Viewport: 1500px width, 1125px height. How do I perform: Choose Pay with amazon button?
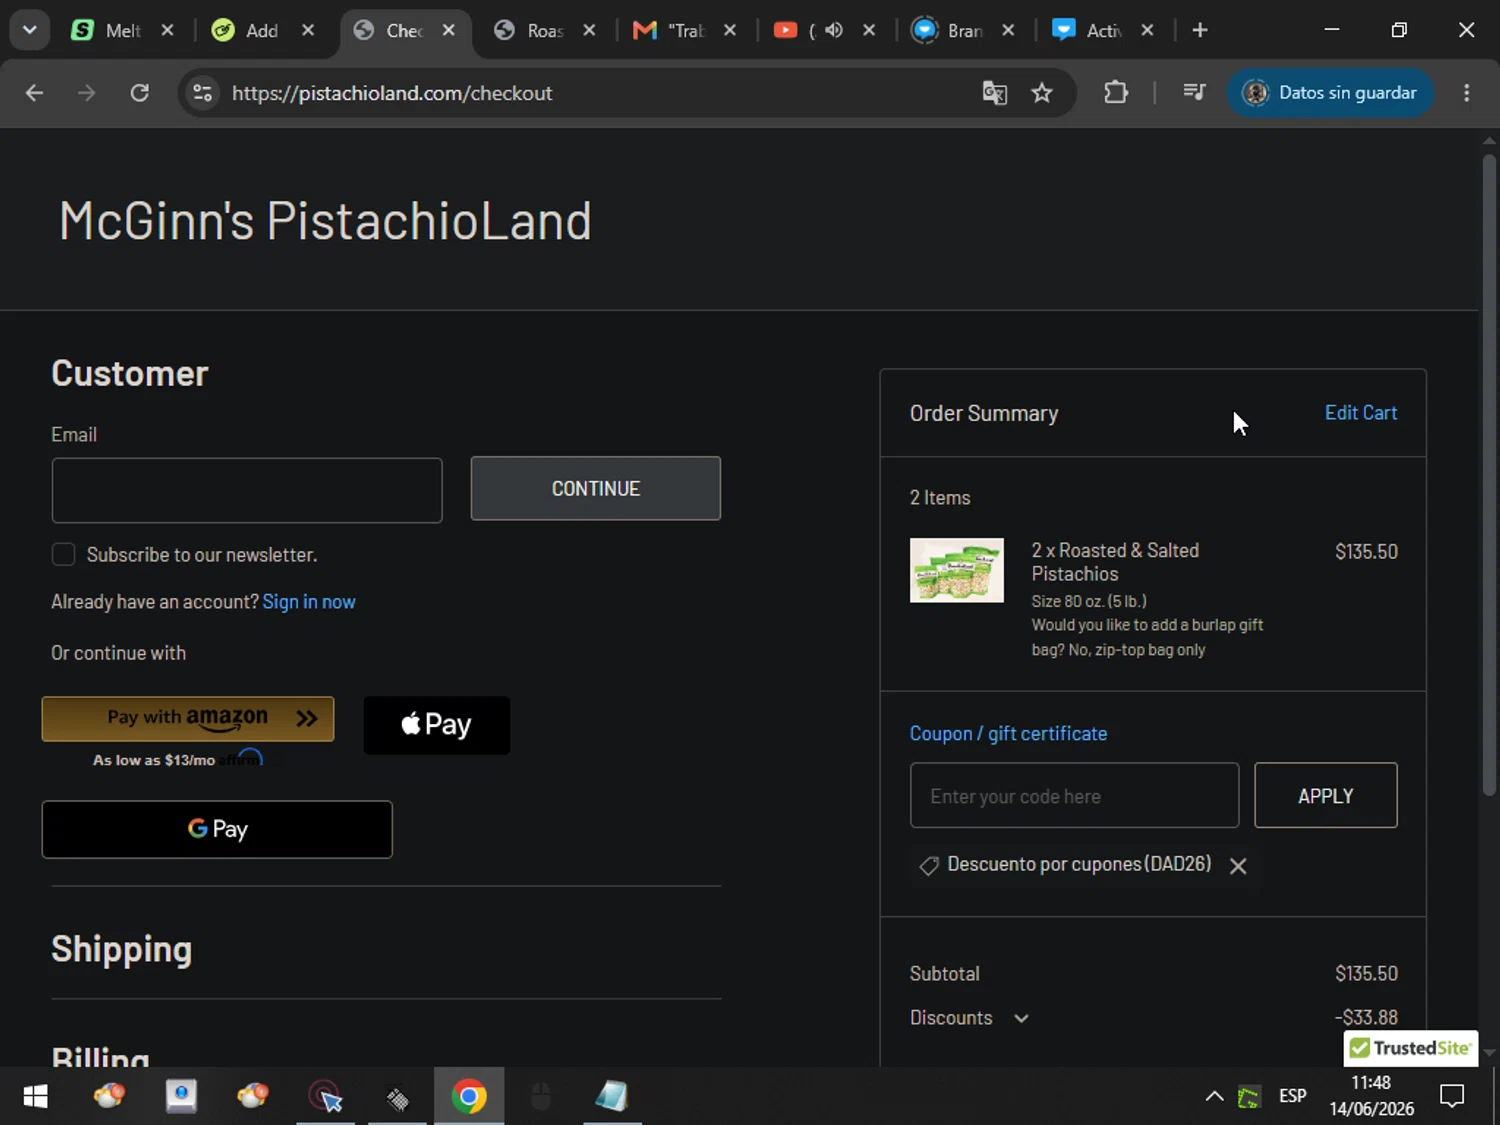(x=188, y=719)
